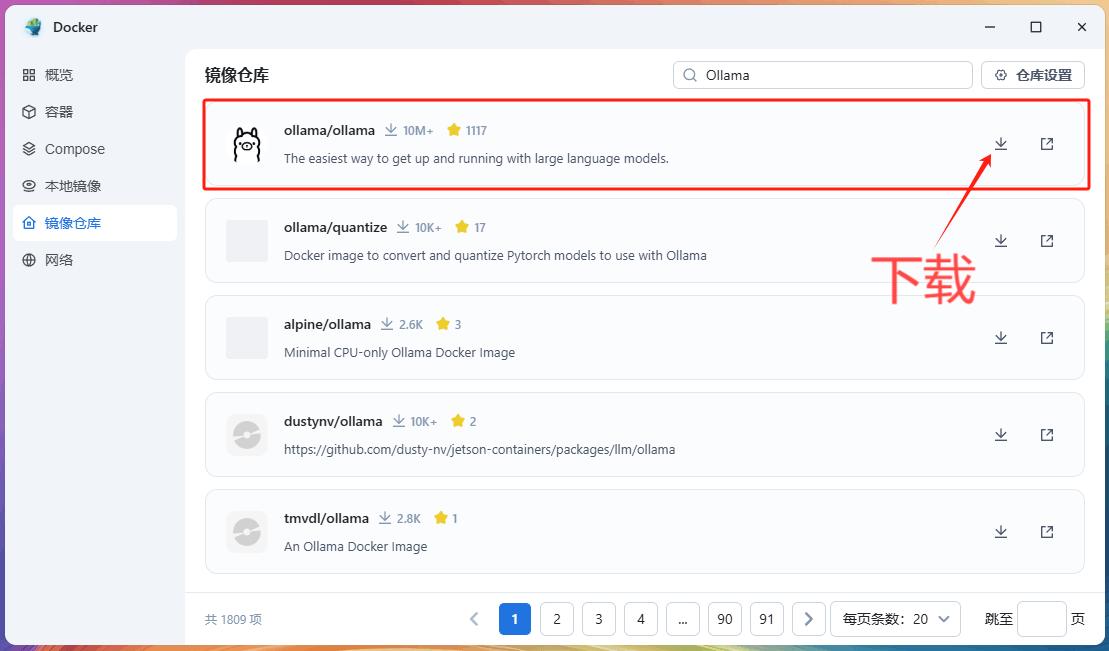Screen dimensions: 1109x651
Task: Select page 2 in pagination
Action: coord(556,619)
